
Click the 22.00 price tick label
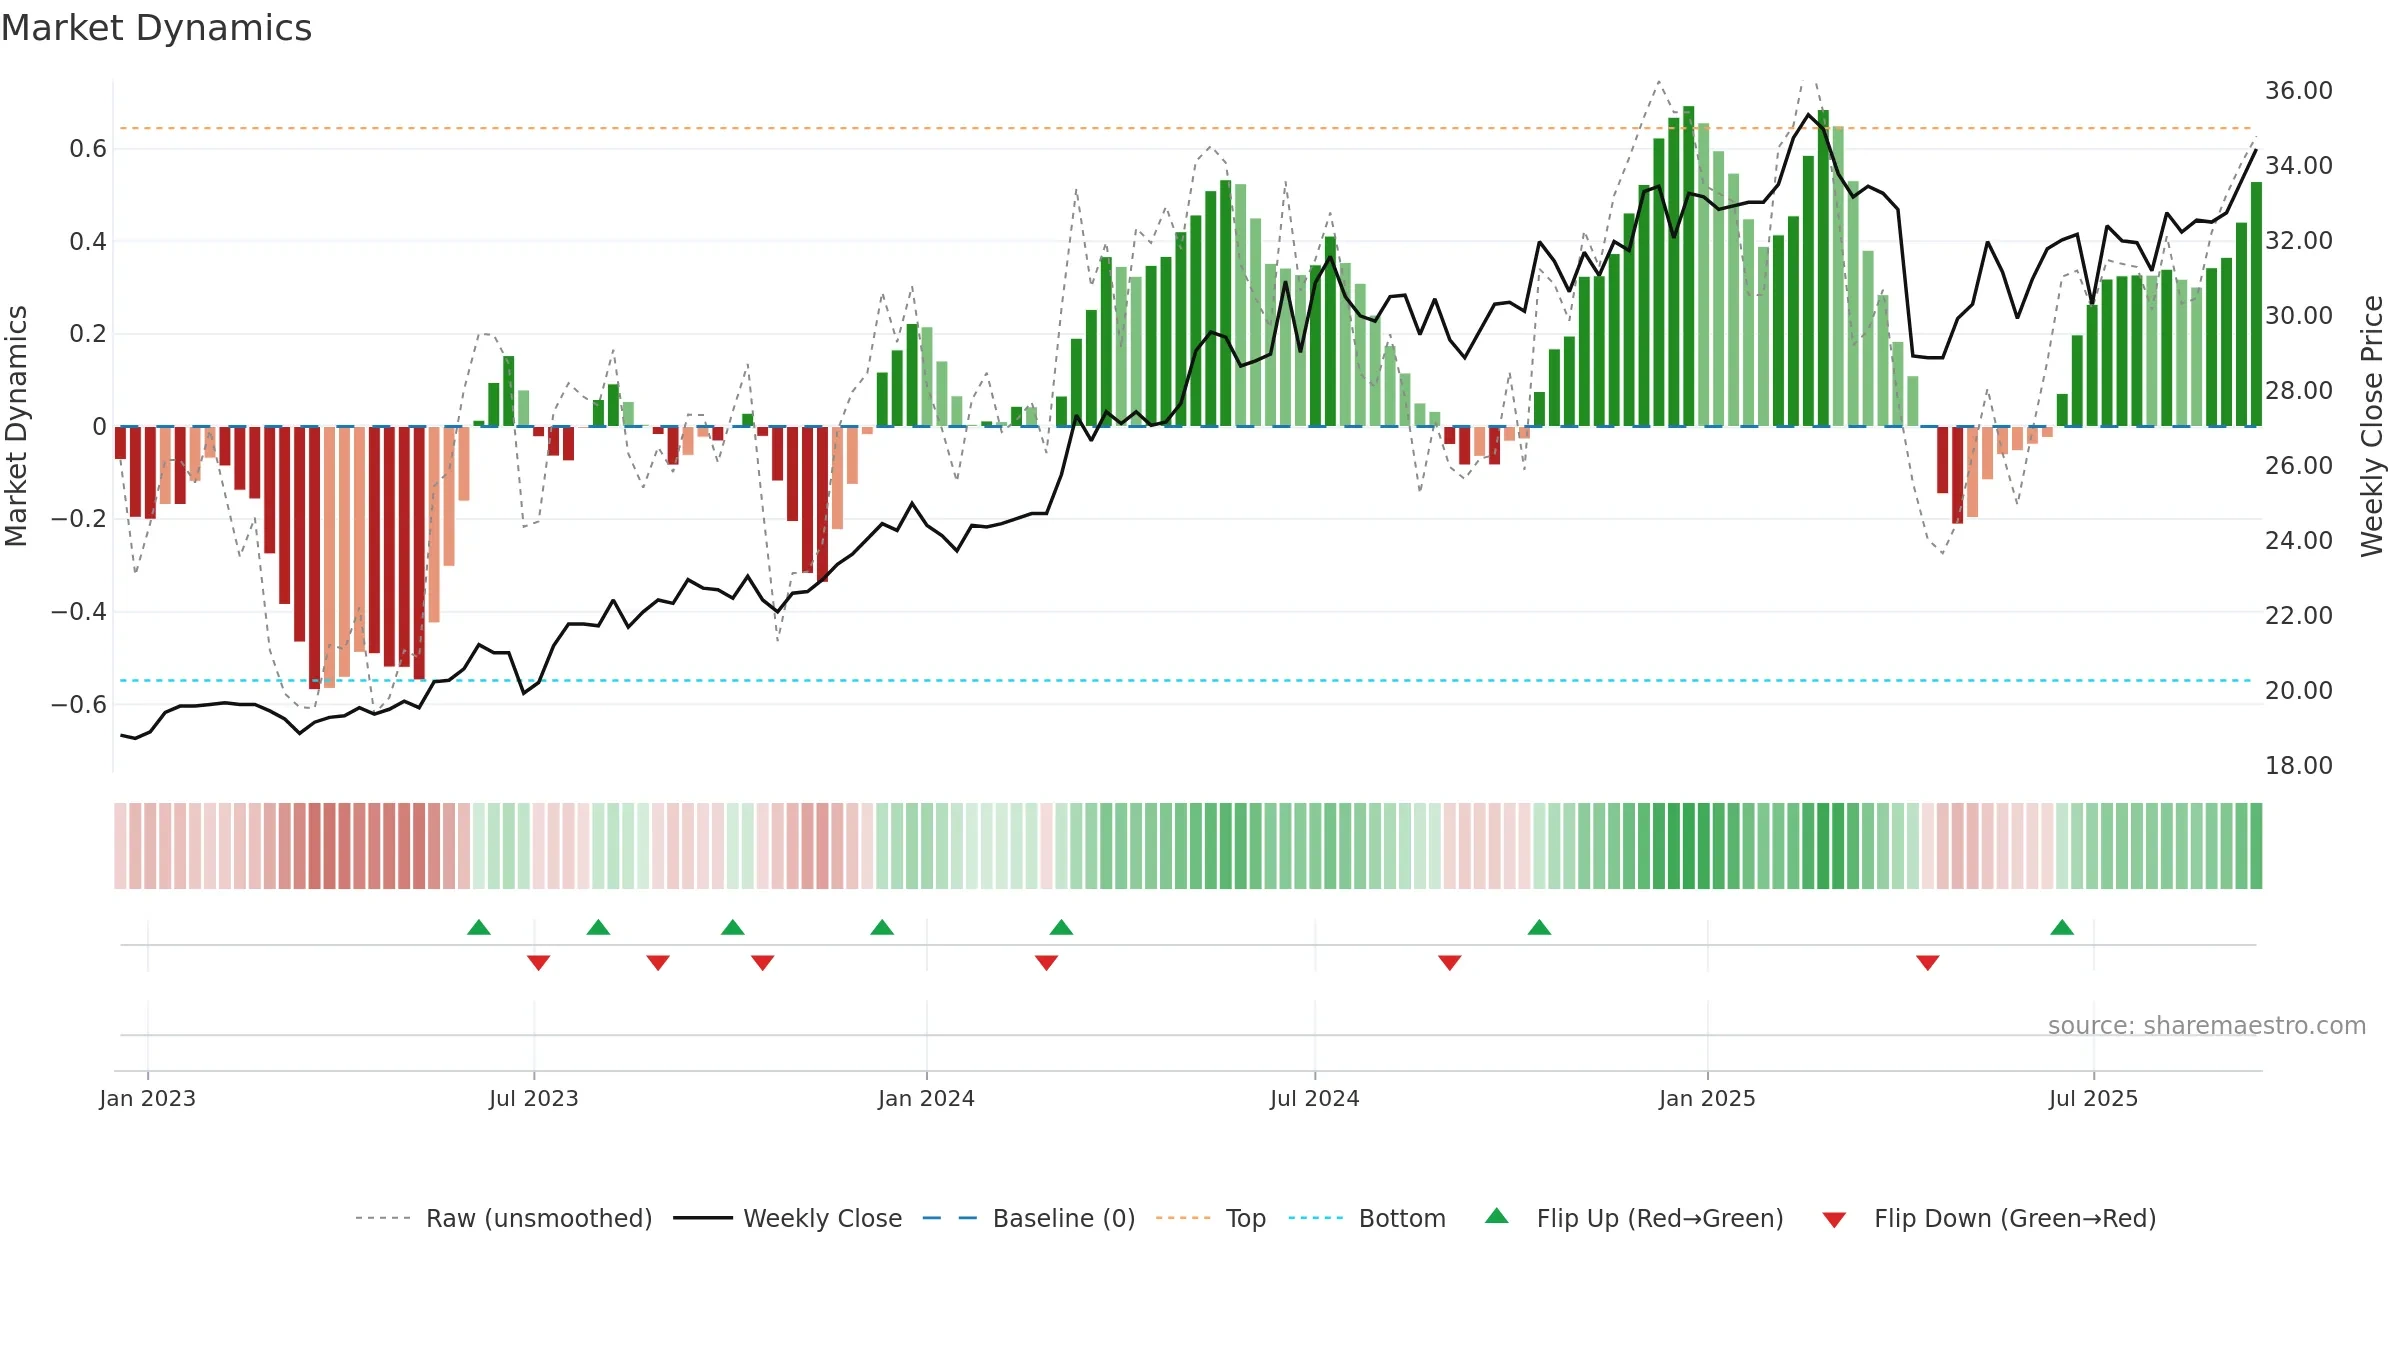pyautogui.click(x=2299, y=615)
